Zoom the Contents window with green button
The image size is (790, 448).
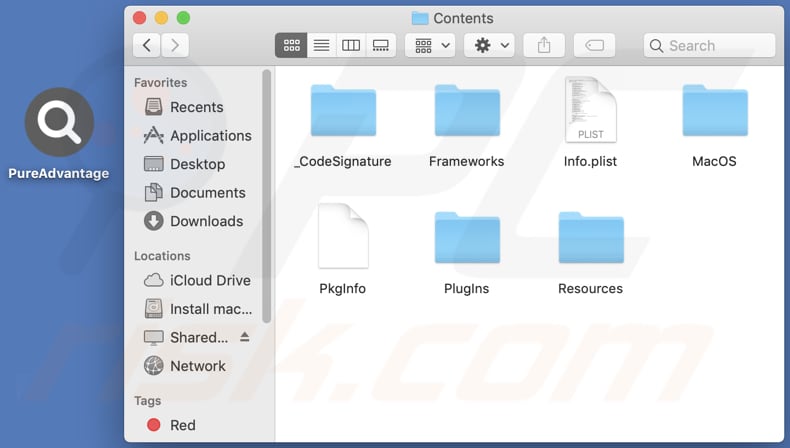(183, 18)
